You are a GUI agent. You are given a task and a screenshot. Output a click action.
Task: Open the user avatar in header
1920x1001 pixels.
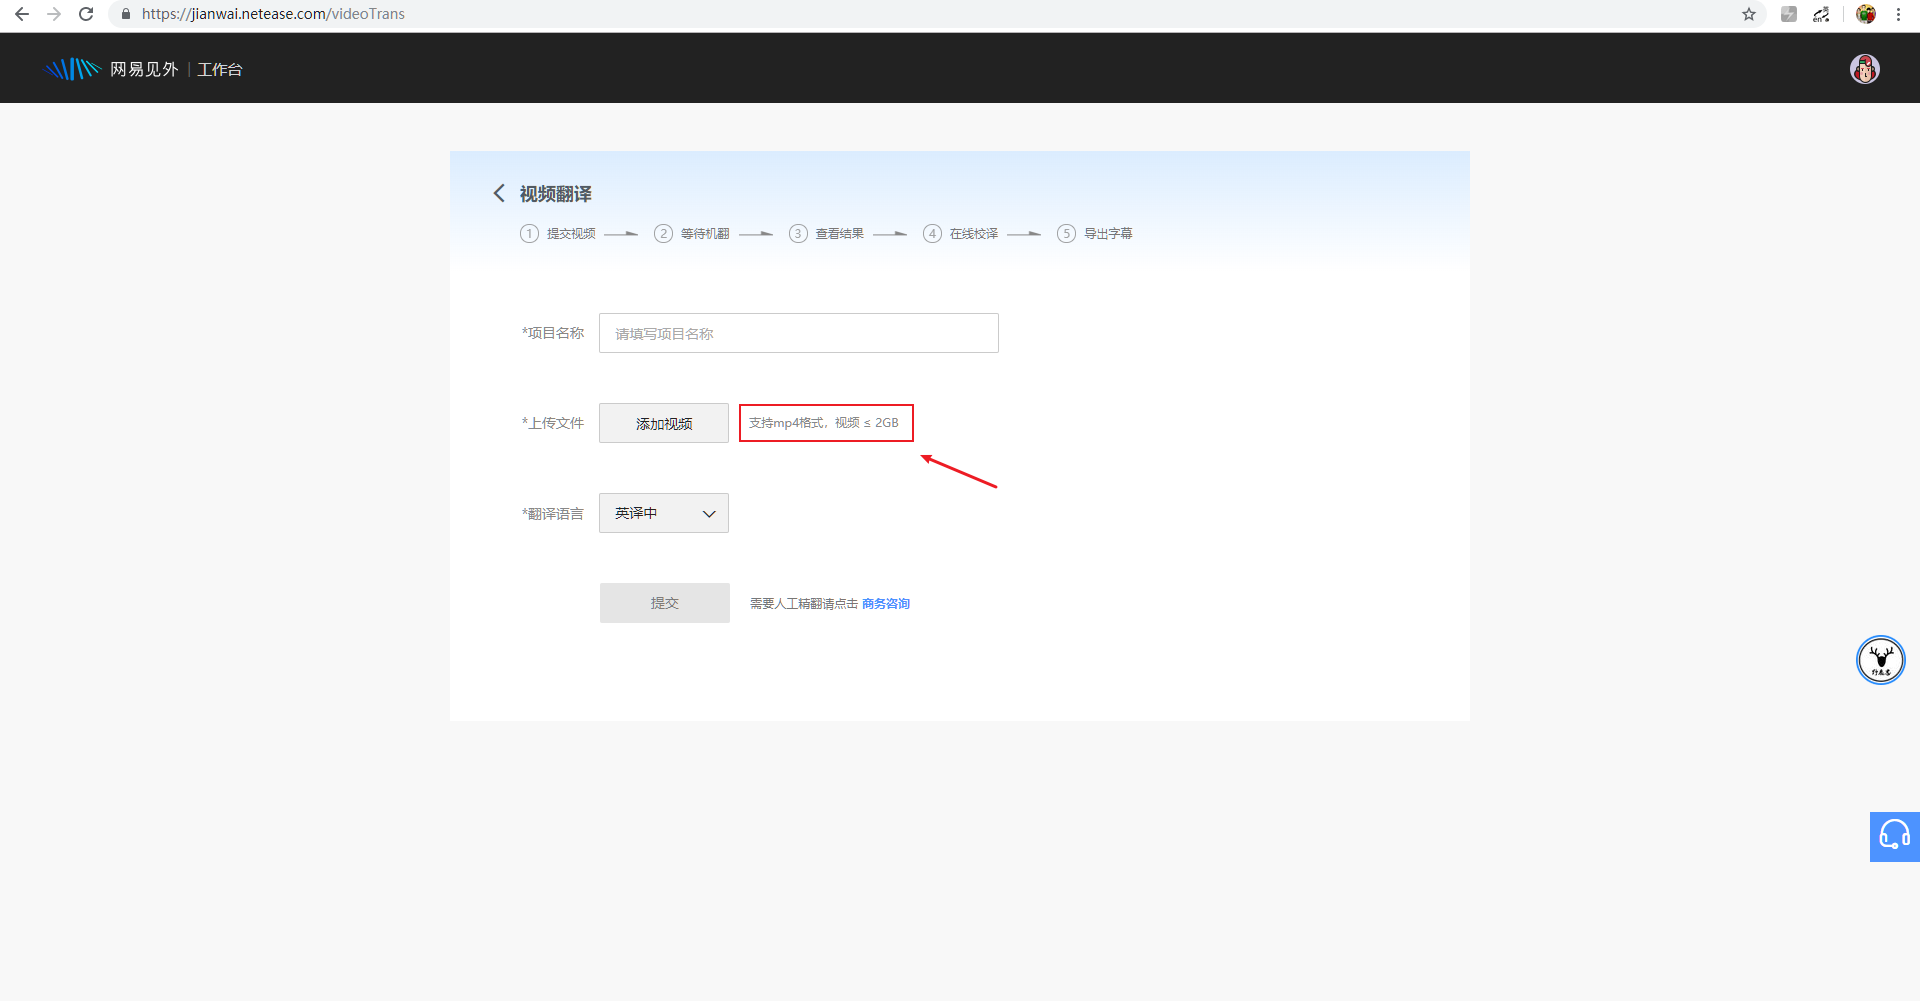click(1865, 69)
